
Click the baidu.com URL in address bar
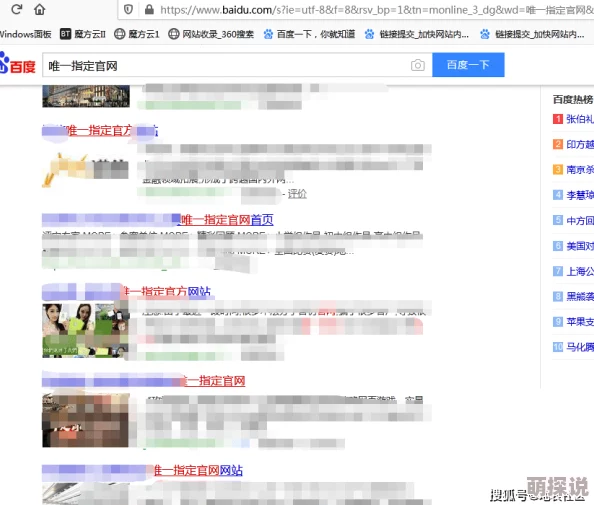(377, 10)
